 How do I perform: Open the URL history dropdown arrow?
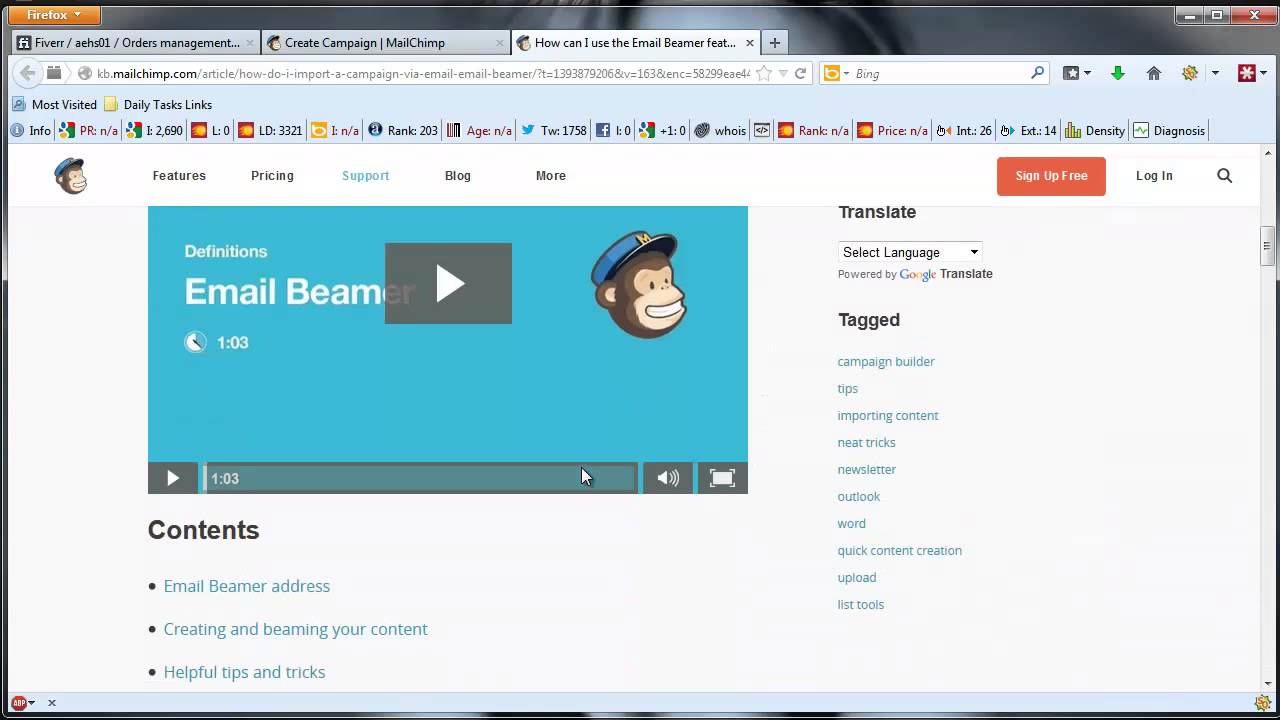(x=784, y=73)
